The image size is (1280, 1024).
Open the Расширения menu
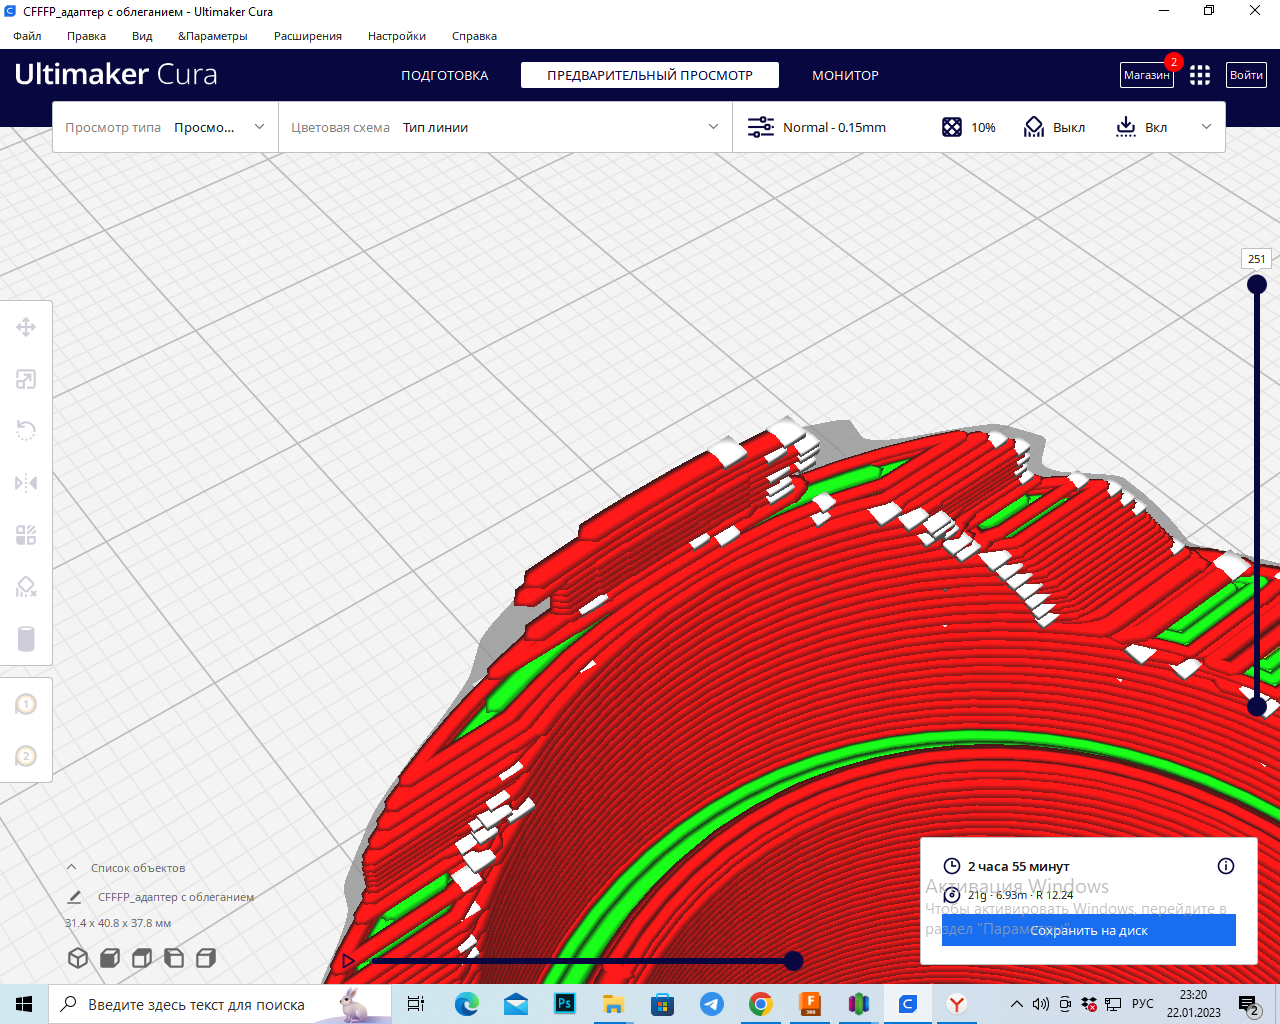(x=307, y=36)
